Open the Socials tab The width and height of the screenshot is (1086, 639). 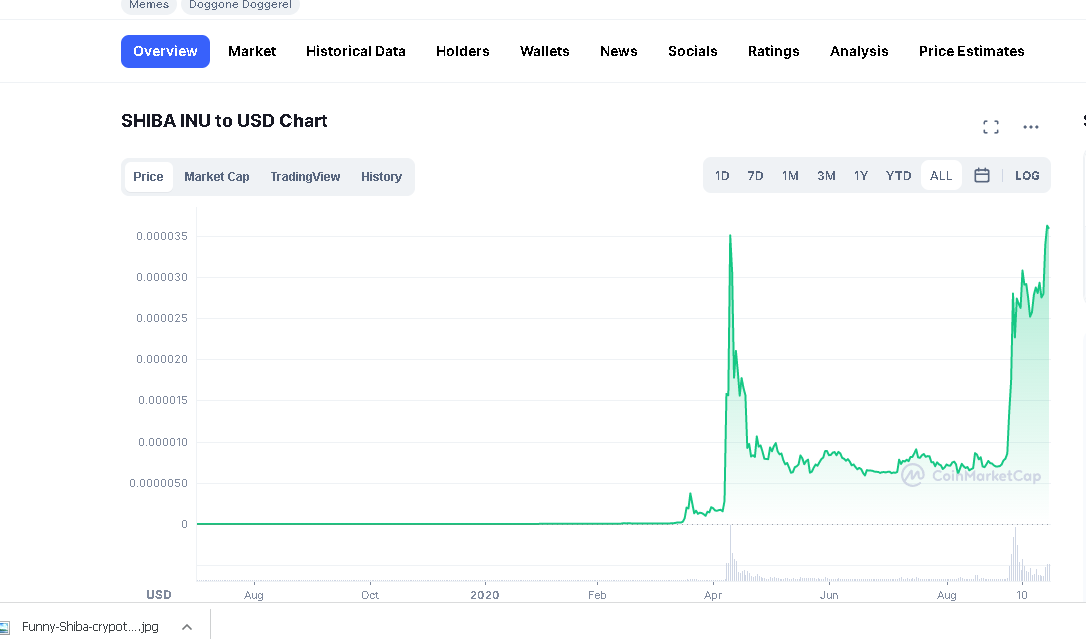click(693, 51)
